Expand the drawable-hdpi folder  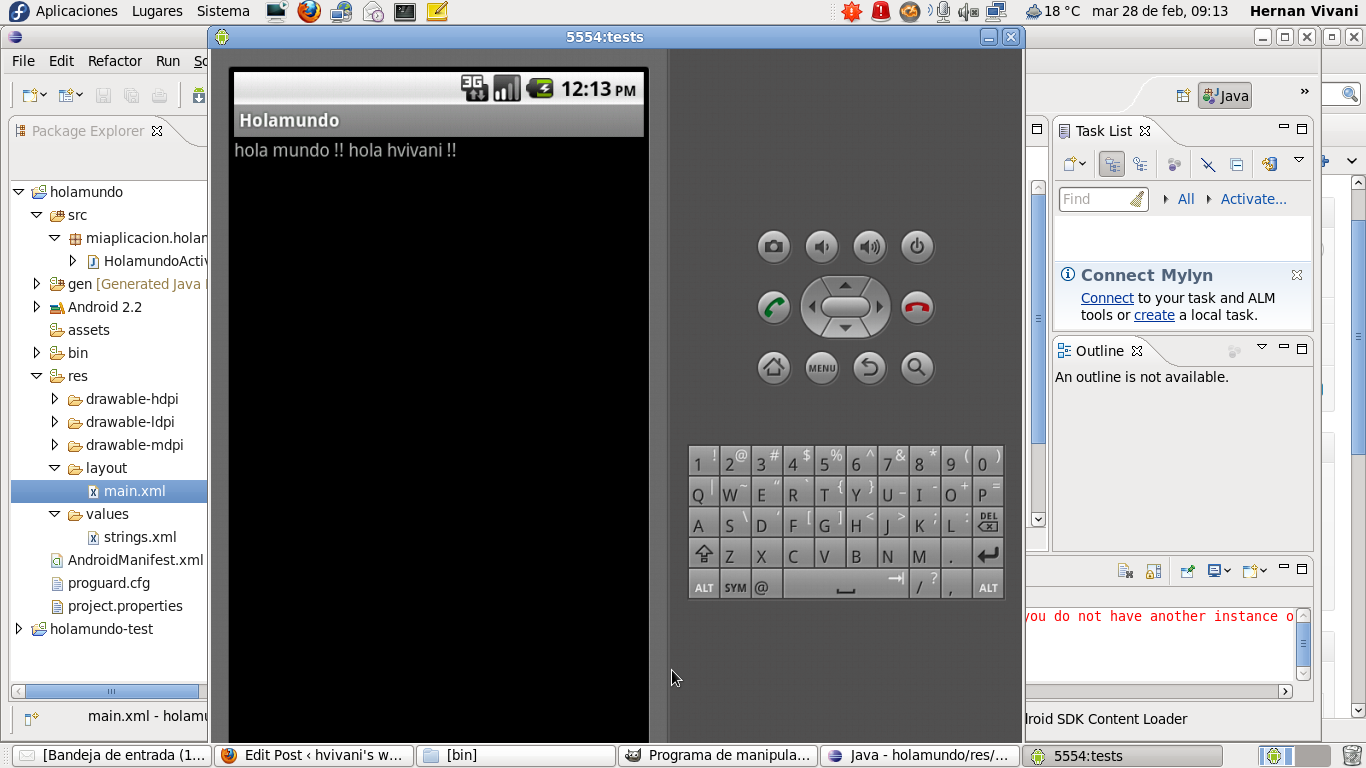[x=55, y=399]
